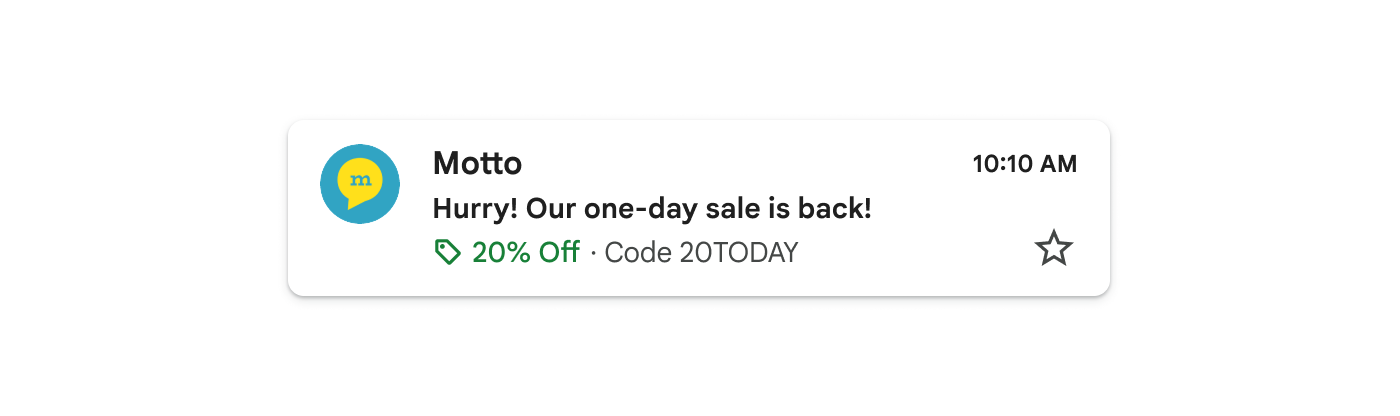
Task: Select the Code 20TODAY text
Action: tap(701, 252)
